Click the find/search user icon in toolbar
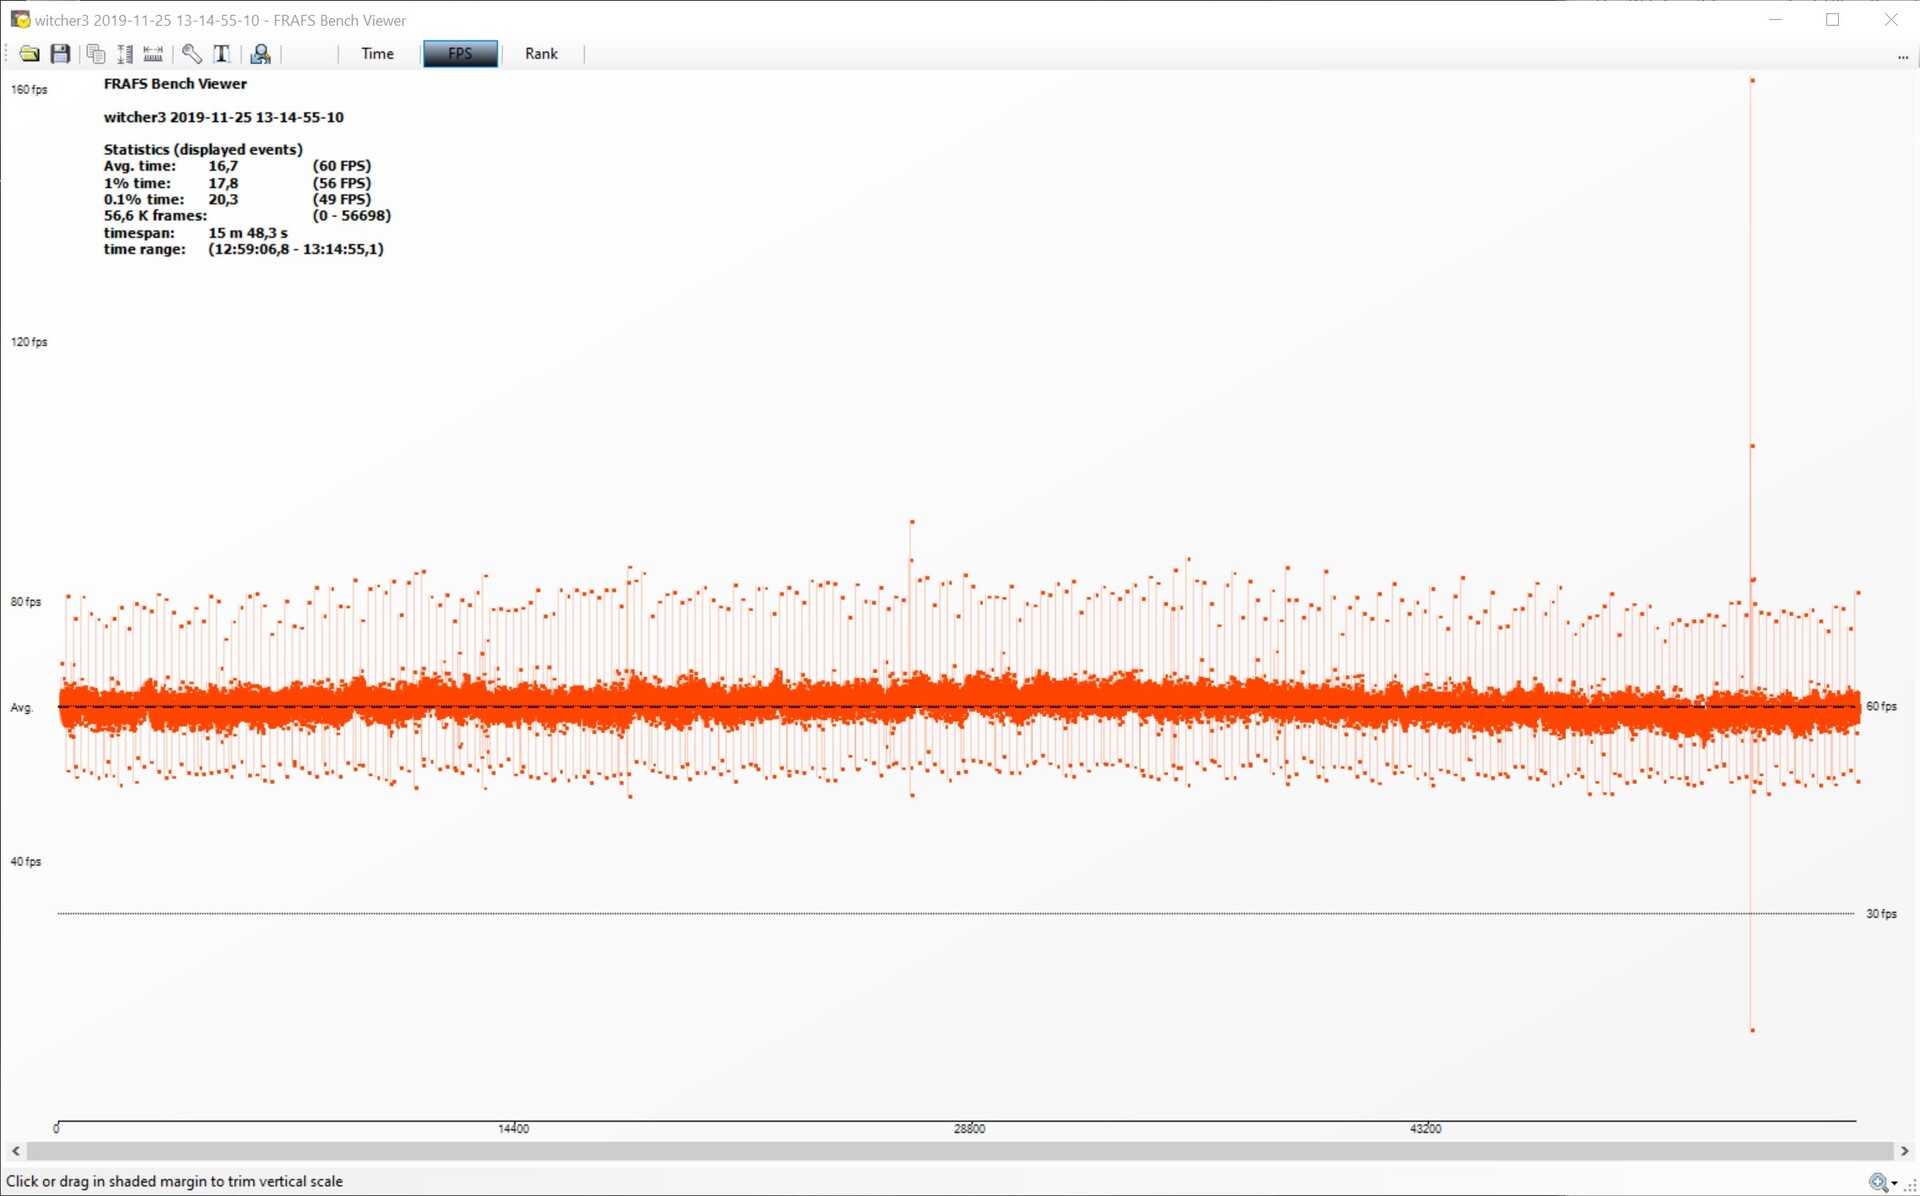This screenshot has height=1196, width=1920. pos(260,54)
